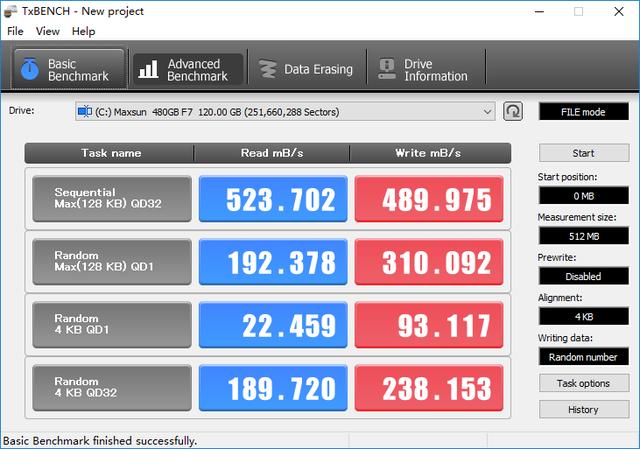Change Measurement size value 512 MB
This screenshot has width=640, height=449.
point(584,236)
